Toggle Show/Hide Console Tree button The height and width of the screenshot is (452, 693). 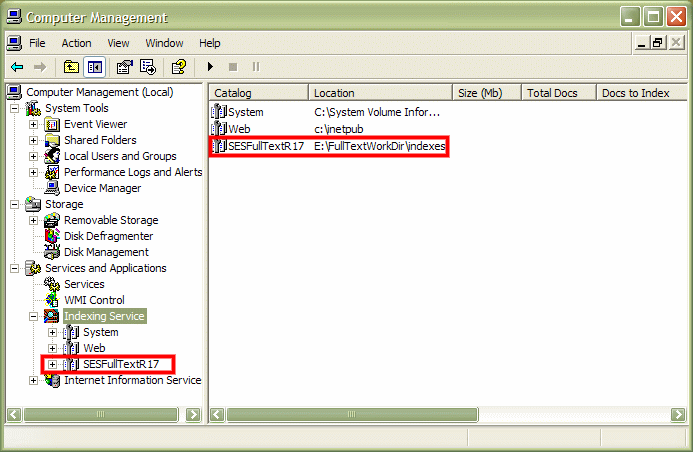click(95, 67)
